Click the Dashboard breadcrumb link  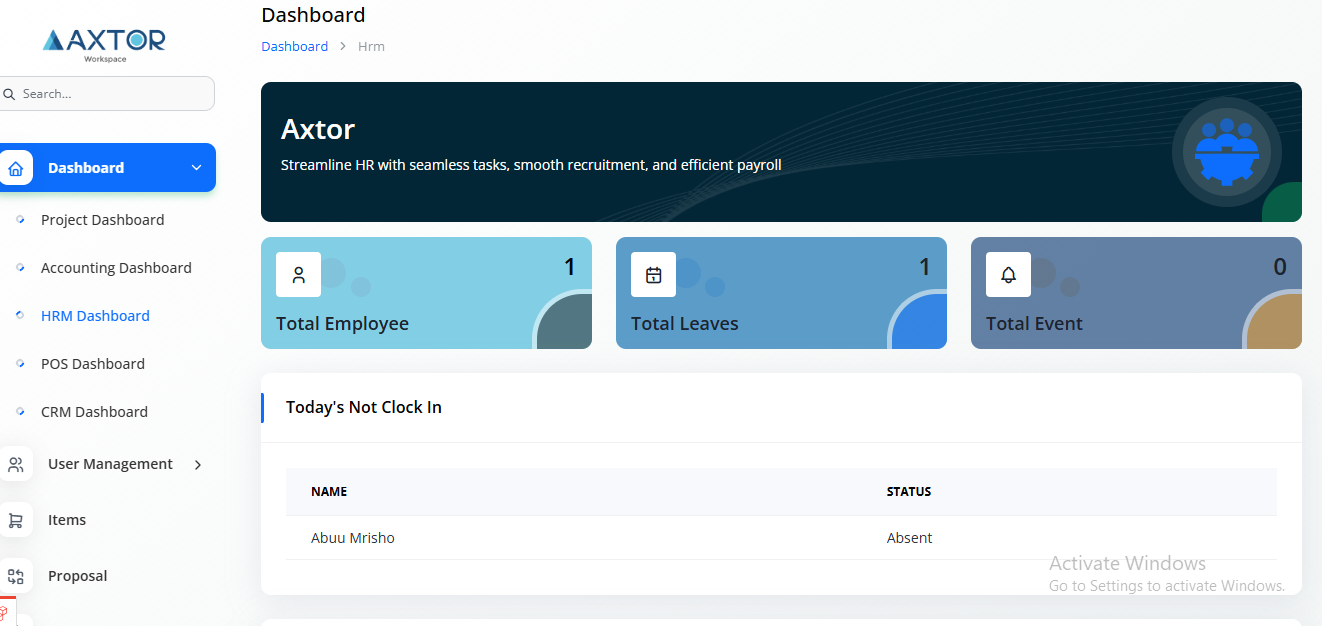[294, 46]
